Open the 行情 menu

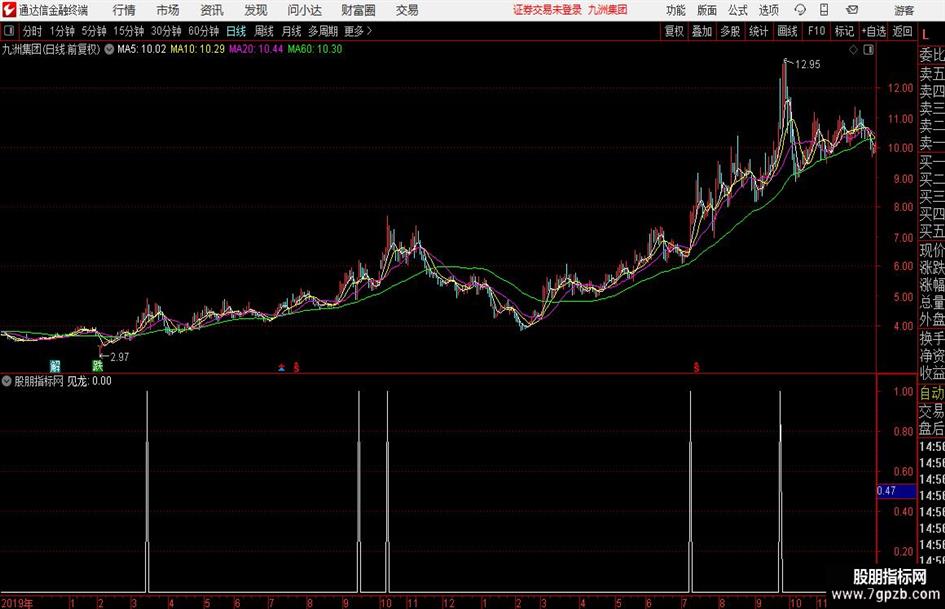tap(124, 10)
